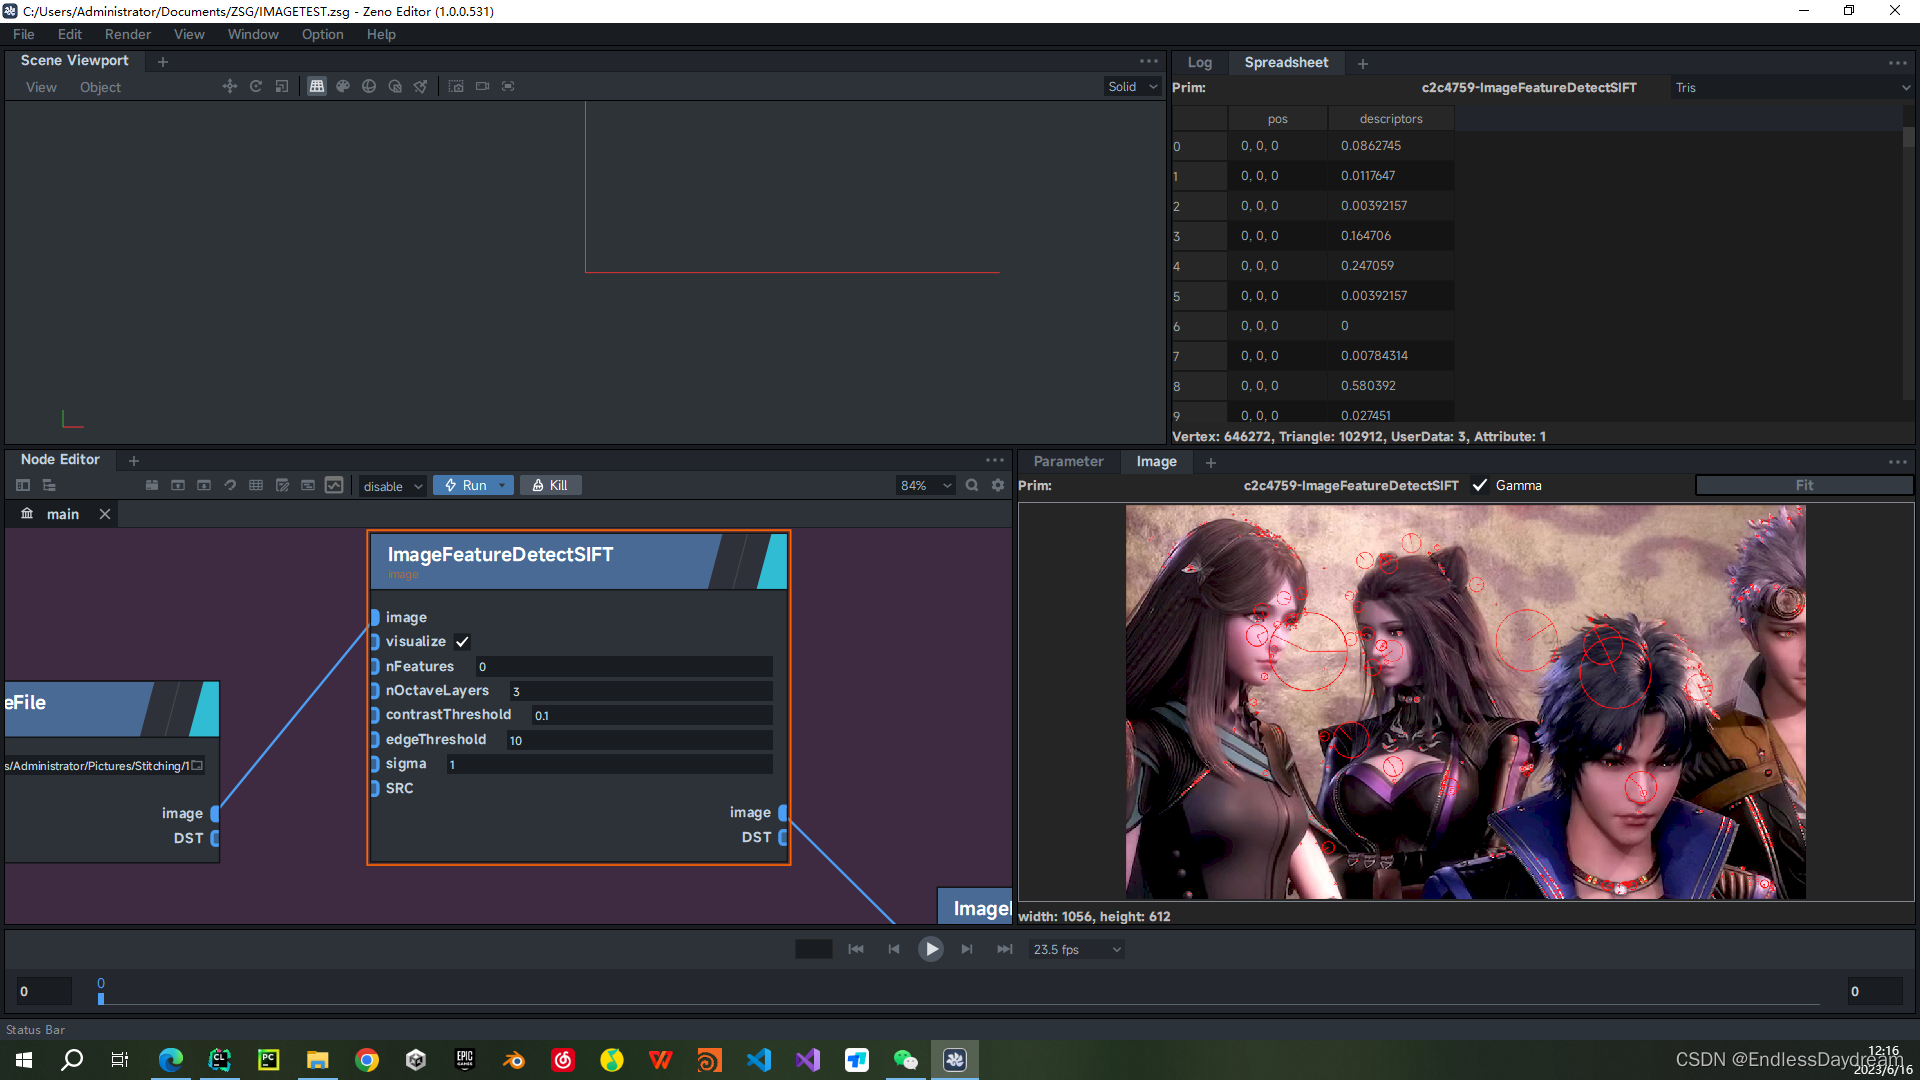
Task: Click the magnifier search icon in Node Editor
Action: pos(971,485)
